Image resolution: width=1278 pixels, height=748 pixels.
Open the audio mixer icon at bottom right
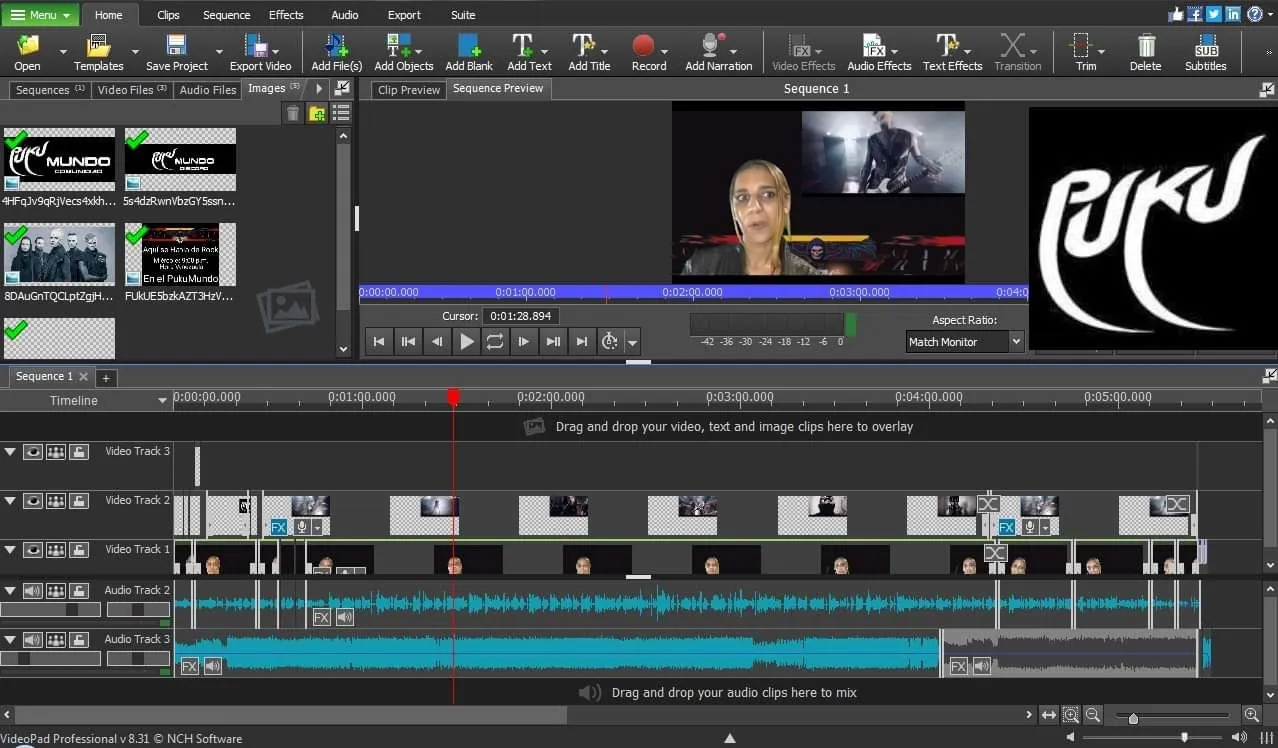tap(1268, 738)
